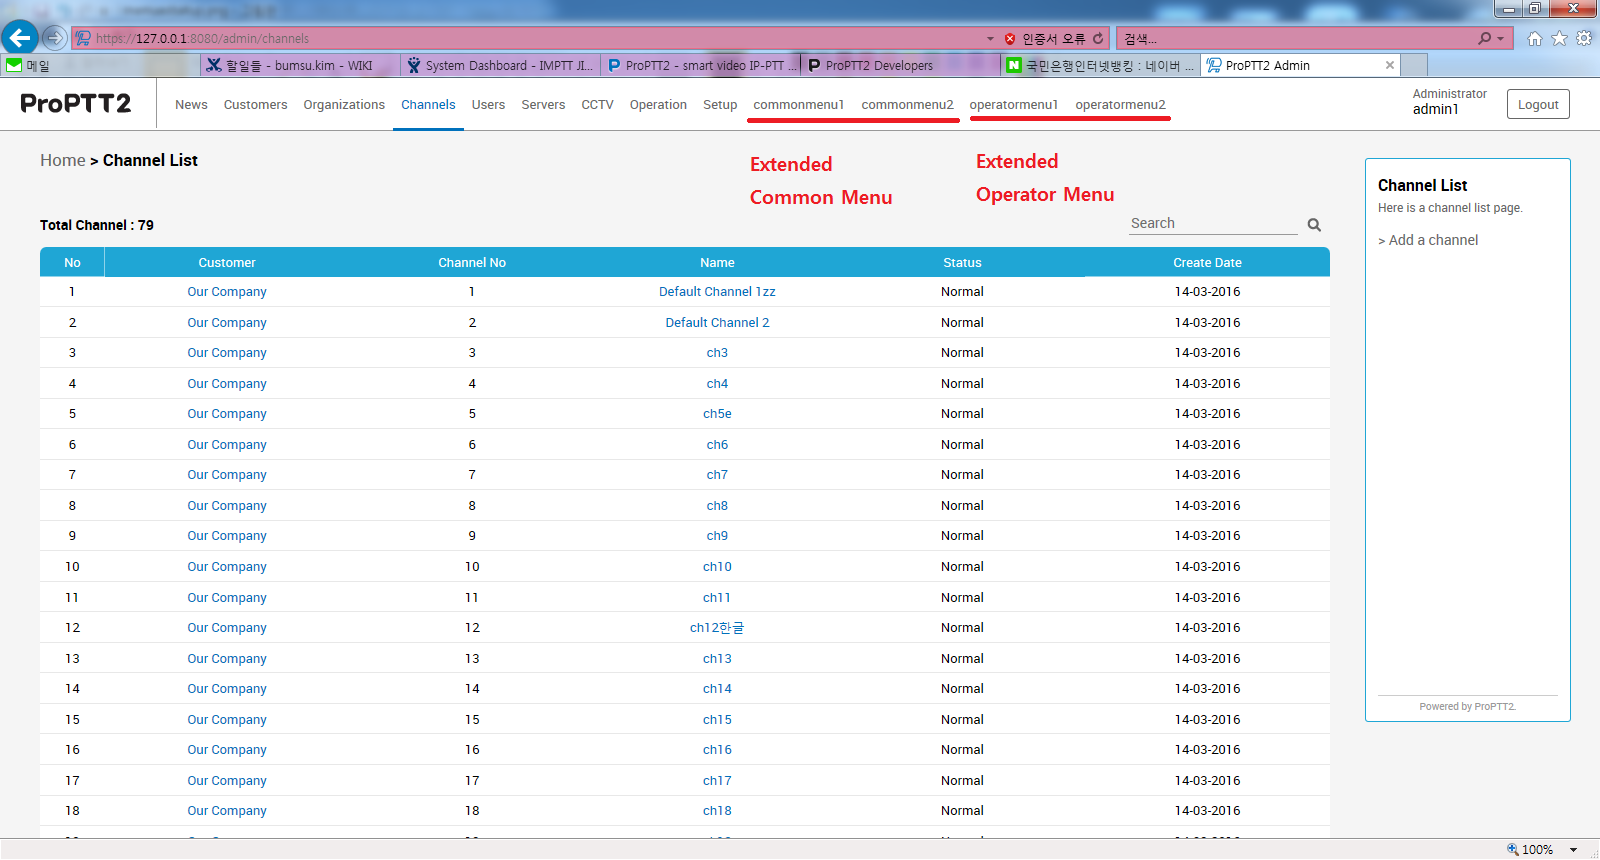Open browser tools gear icon
This screenshot has height=860, width=1600.
pyautogui.click(x=1584, y=38)
